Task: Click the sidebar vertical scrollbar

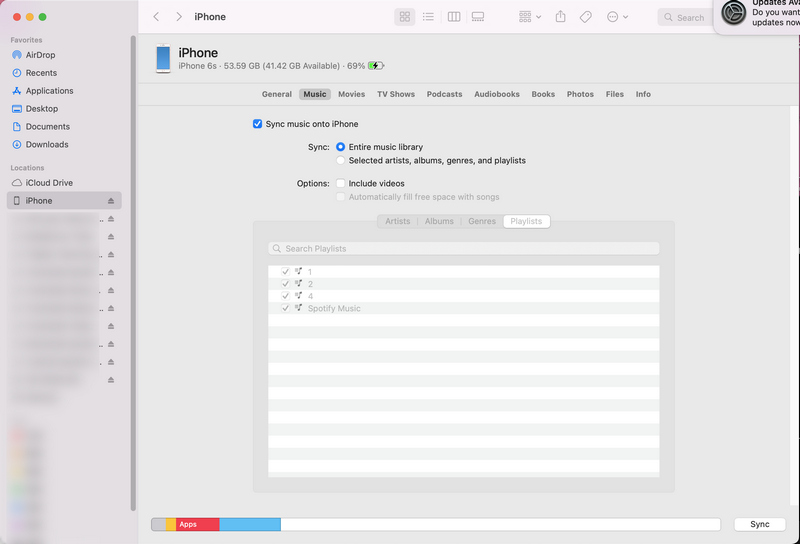Action: pyautogui.click(x=133, y=273)
